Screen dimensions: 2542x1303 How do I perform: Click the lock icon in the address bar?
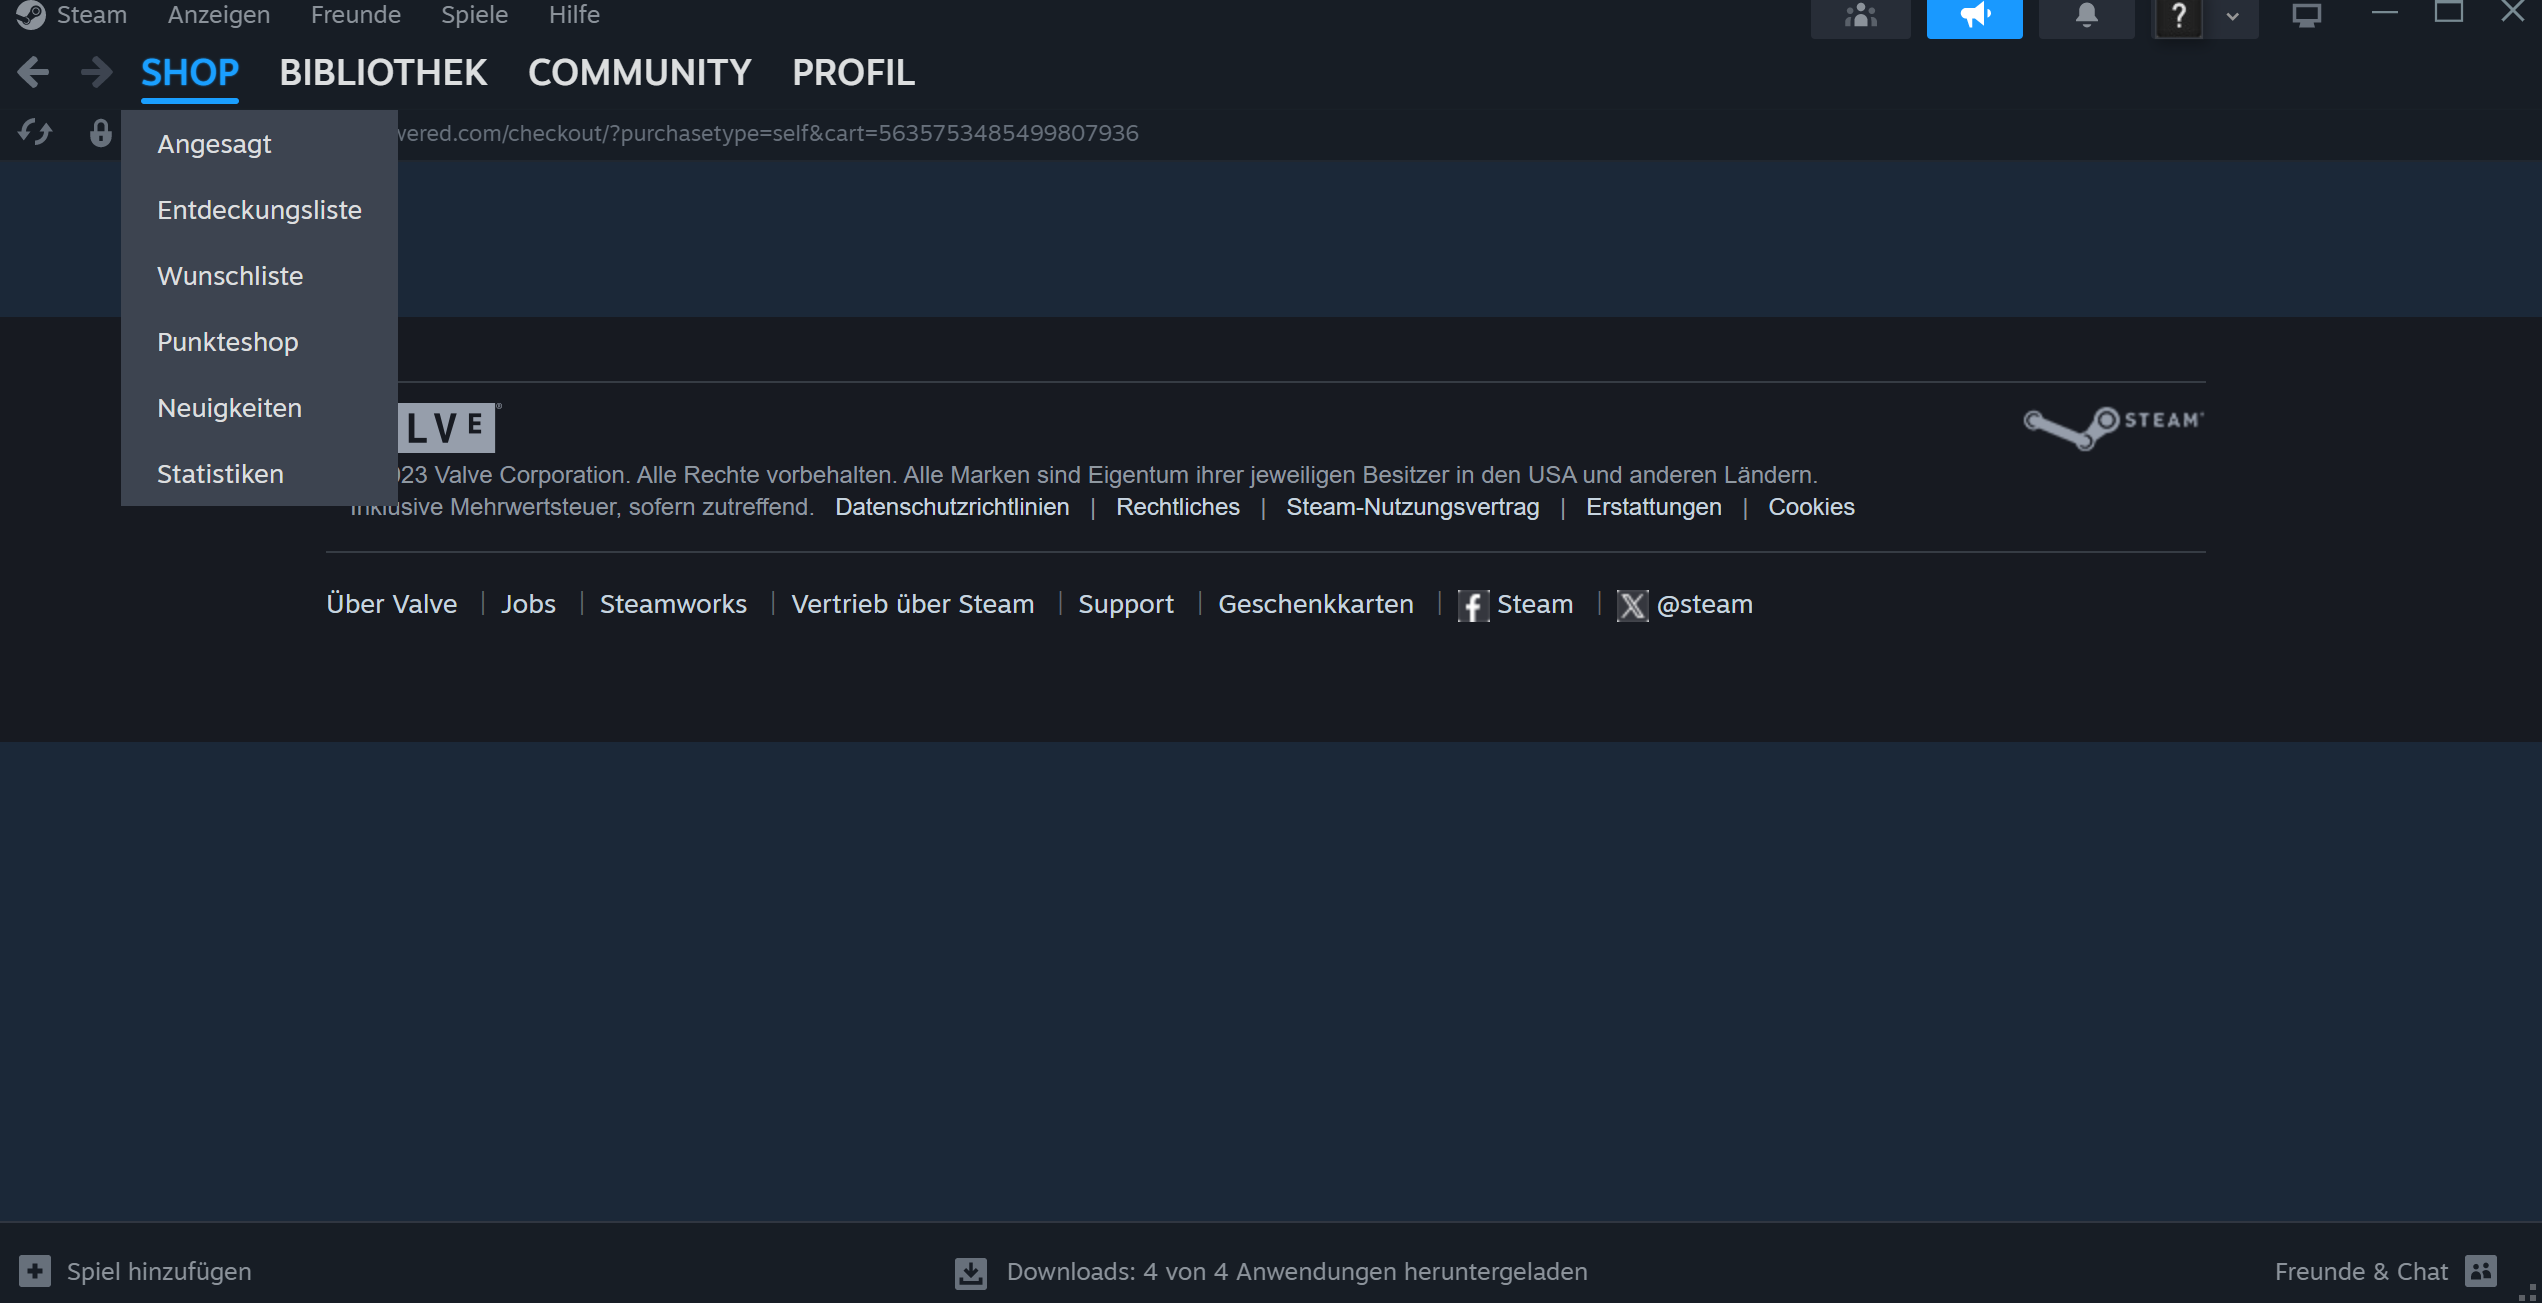[99, 132]
